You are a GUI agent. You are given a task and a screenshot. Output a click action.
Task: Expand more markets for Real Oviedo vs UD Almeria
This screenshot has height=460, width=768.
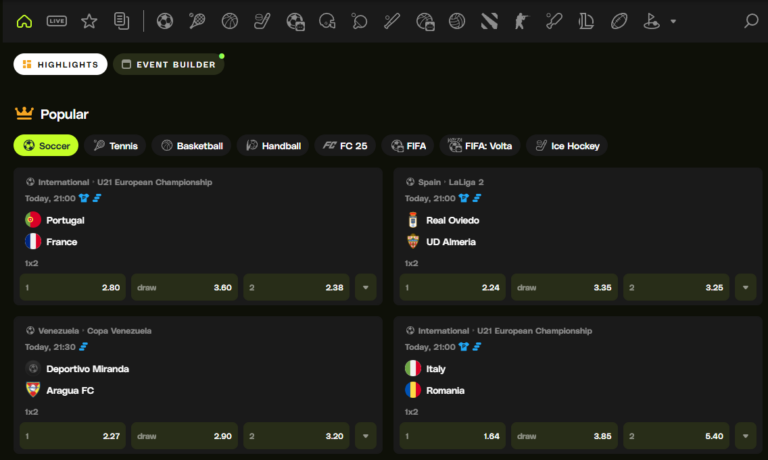coord(745,288)
